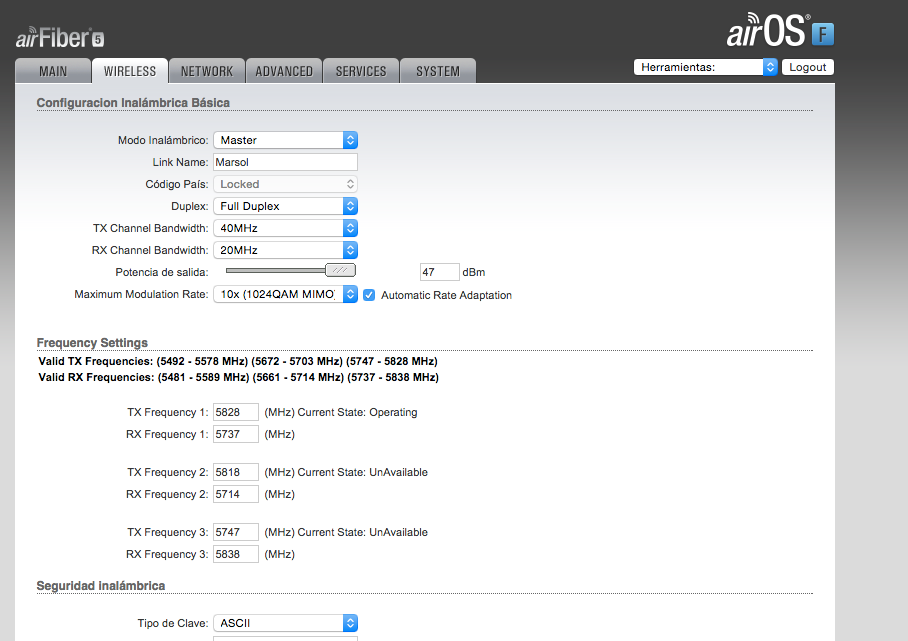Image resolution: width=908 pixels, height=641 pixels.
Task: Click the airFiber 5 logo
Action: (58, 36)
